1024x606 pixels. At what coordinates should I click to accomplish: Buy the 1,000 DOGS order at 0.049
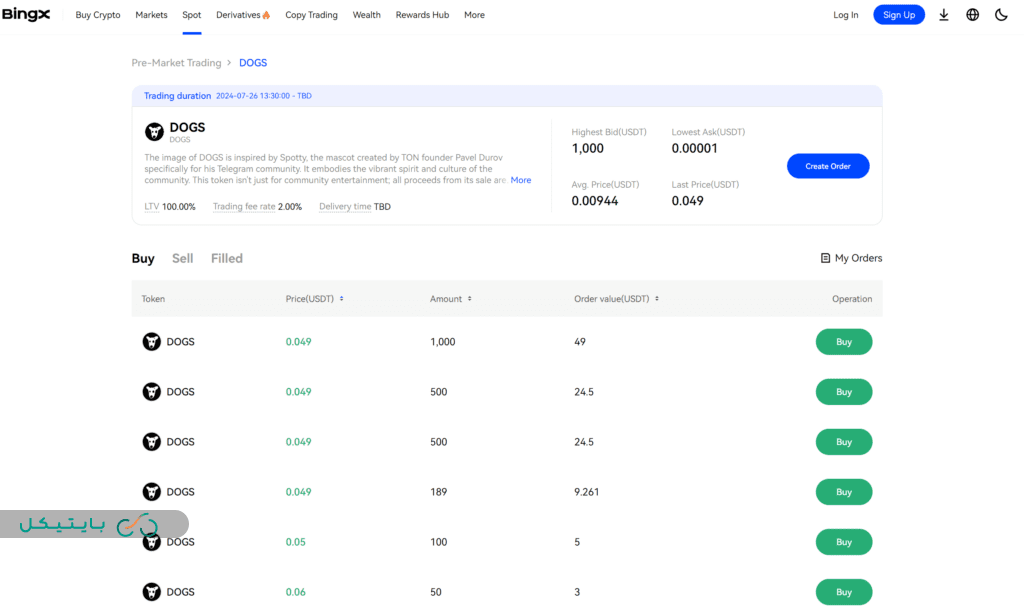[x=843, y=342]
